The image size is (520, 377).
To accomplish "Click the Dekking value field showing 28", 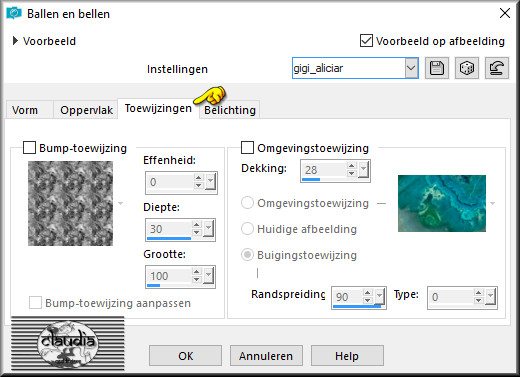I will [324, 169].
